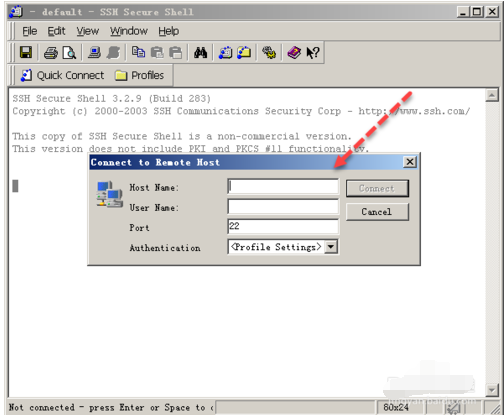The image size is (504, 415).
Task: Open the Help menu
Action: click(x=169, y=31)
